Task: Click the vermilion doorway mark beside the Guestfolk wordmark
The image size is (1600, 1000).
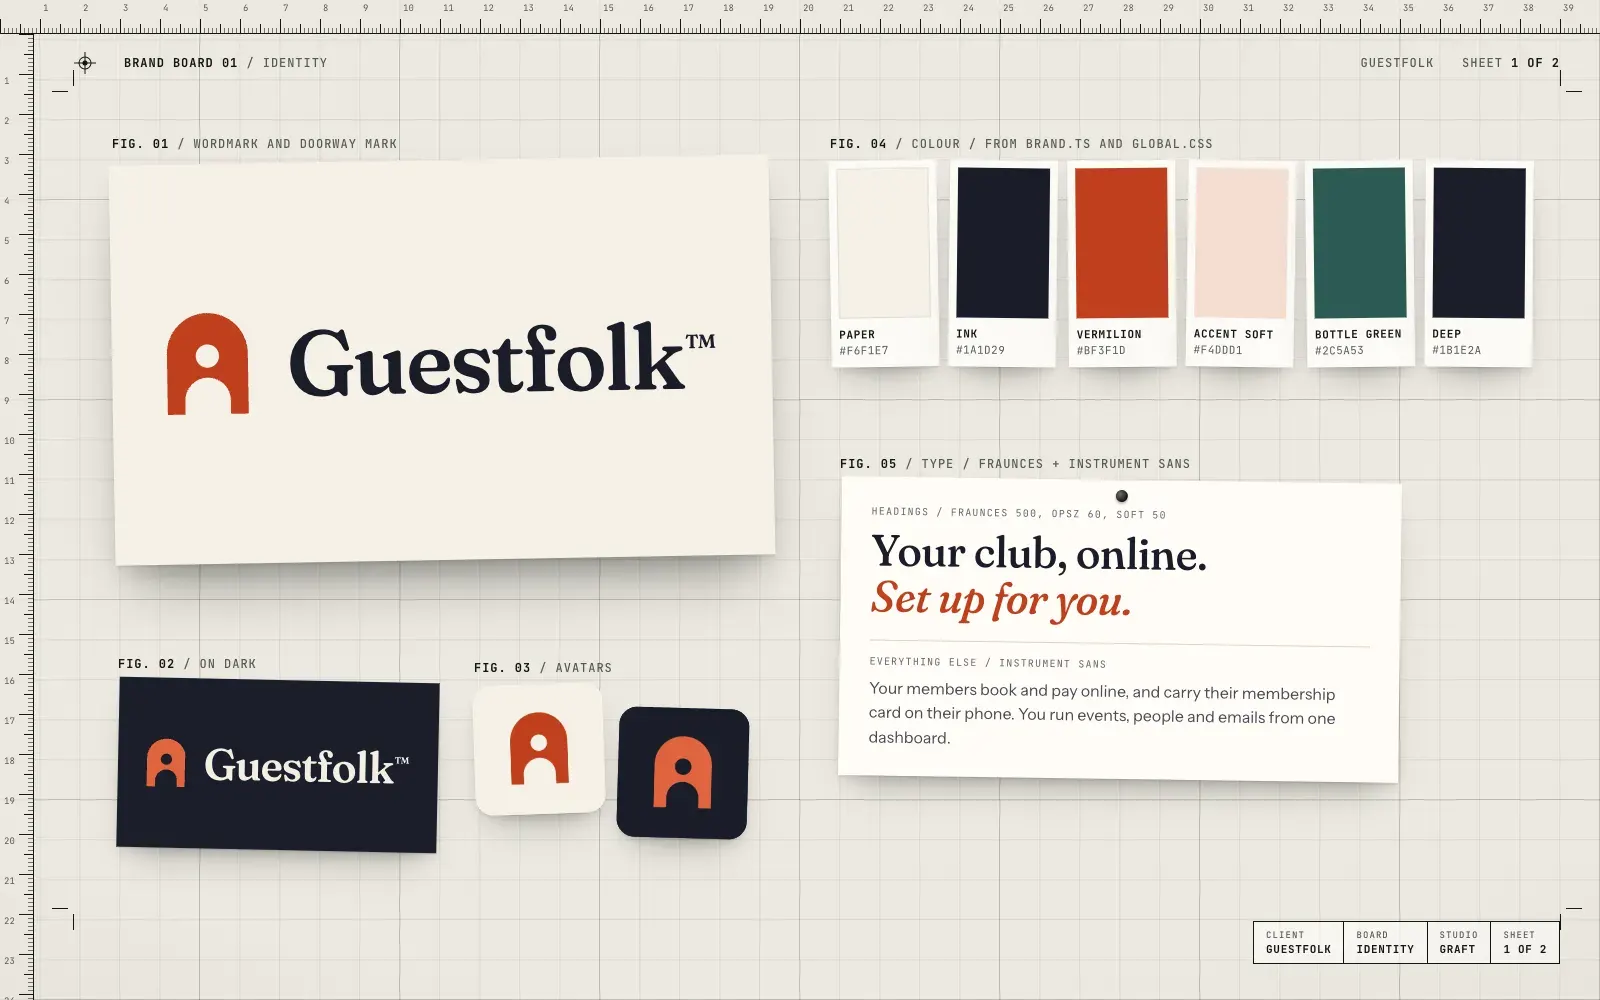Action: click(x=207, y=364)
